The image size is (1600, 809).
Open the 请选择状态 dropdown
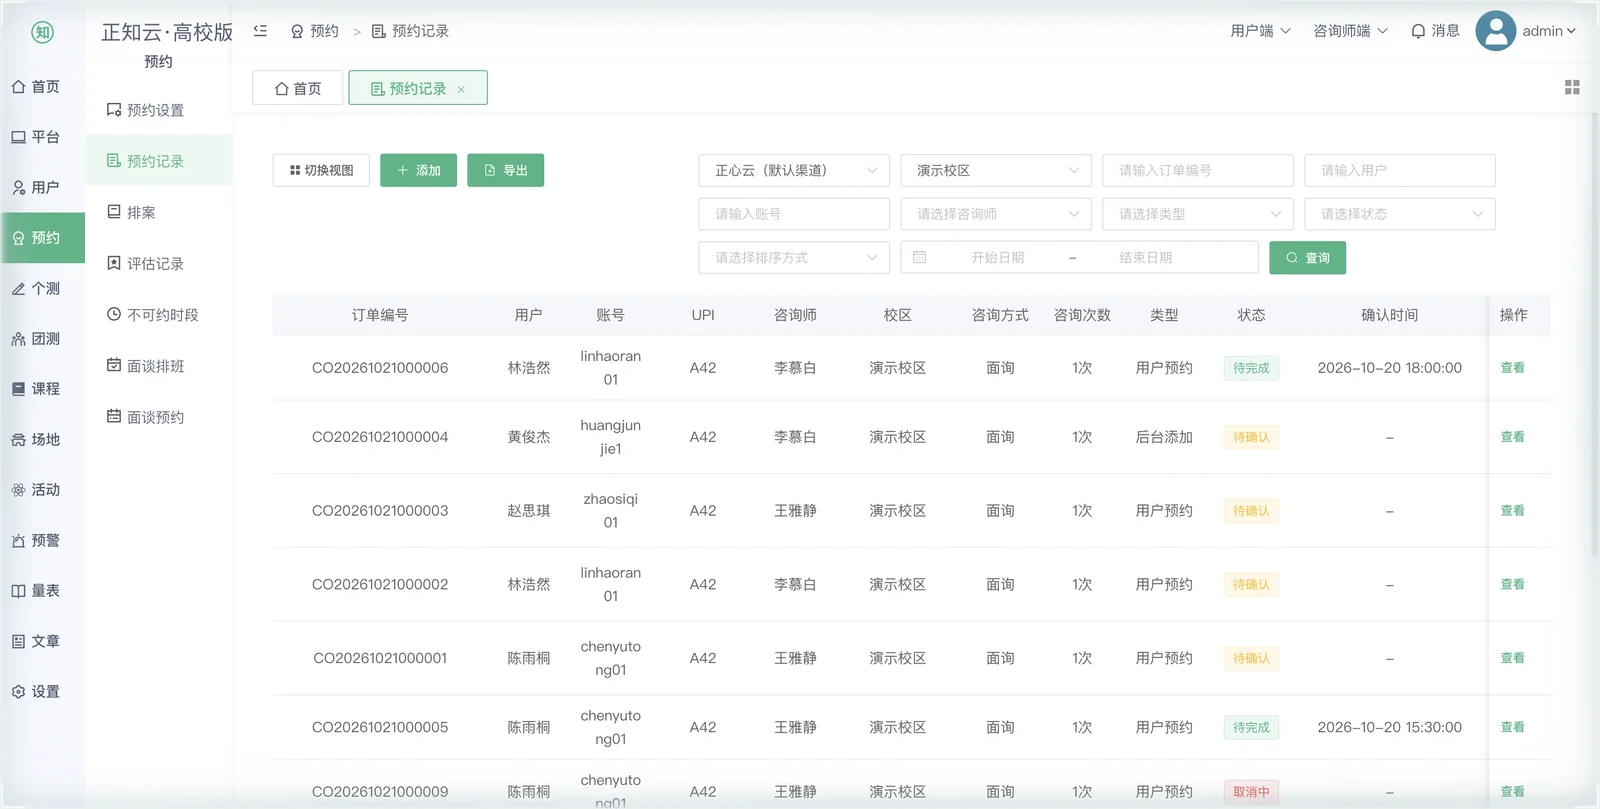pyautogui.click(x=1400, y=214)
